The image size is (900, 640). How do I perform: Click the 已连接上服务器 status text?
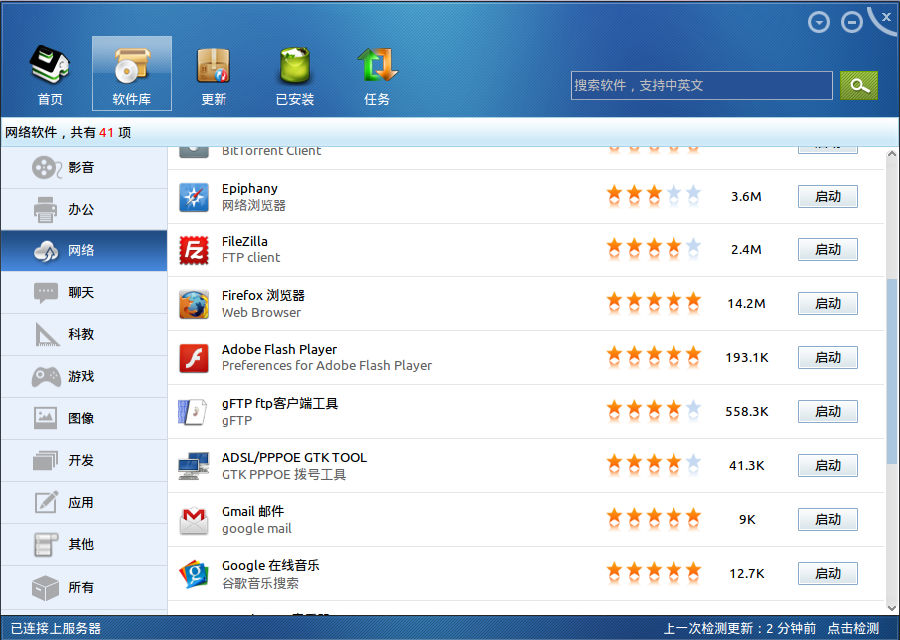click(56, 629)
